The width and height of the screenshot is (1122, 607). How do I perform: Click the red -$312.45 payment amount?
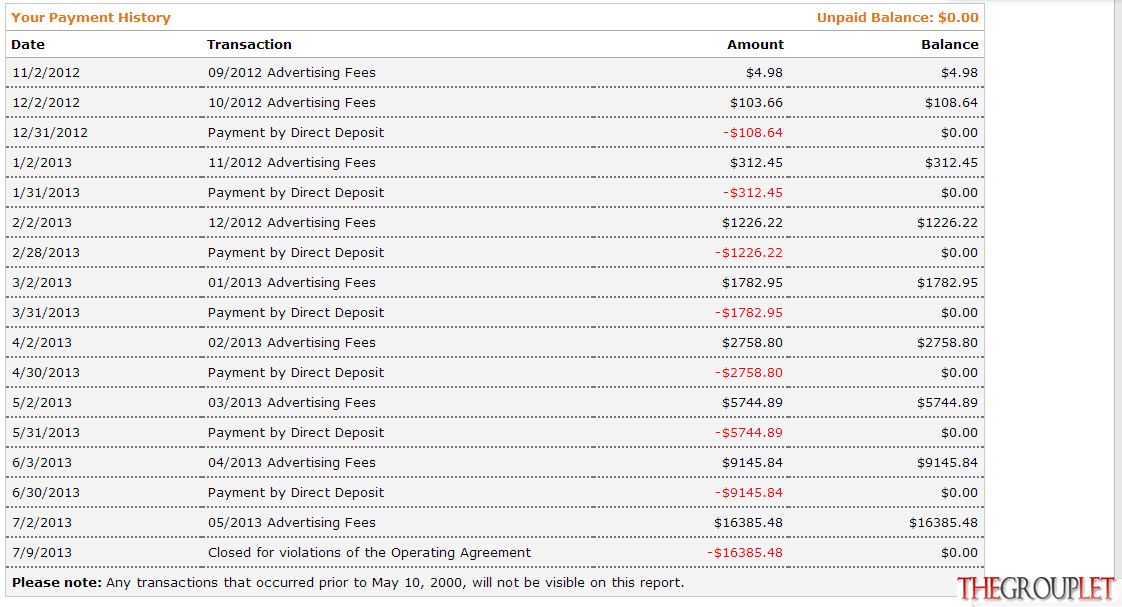pyautogui.click(x=753, y=193)
